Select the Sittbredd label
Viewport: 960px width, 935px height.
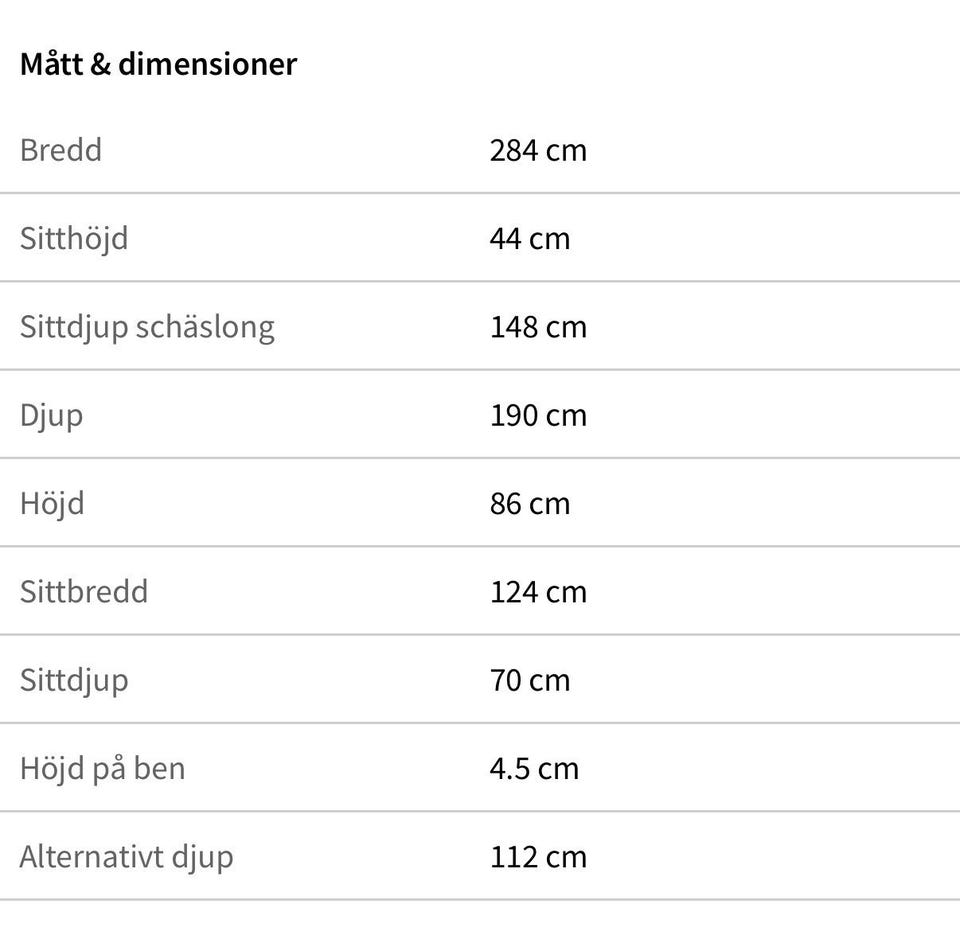click(x=84, y=592)
